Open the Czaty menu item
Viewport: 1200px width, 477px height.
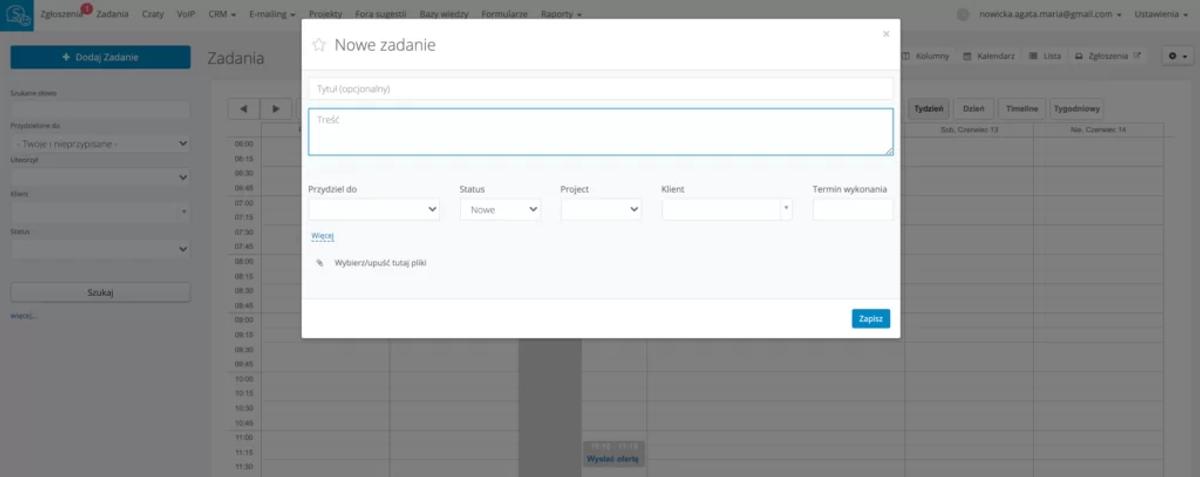click(x=153, y=15)
